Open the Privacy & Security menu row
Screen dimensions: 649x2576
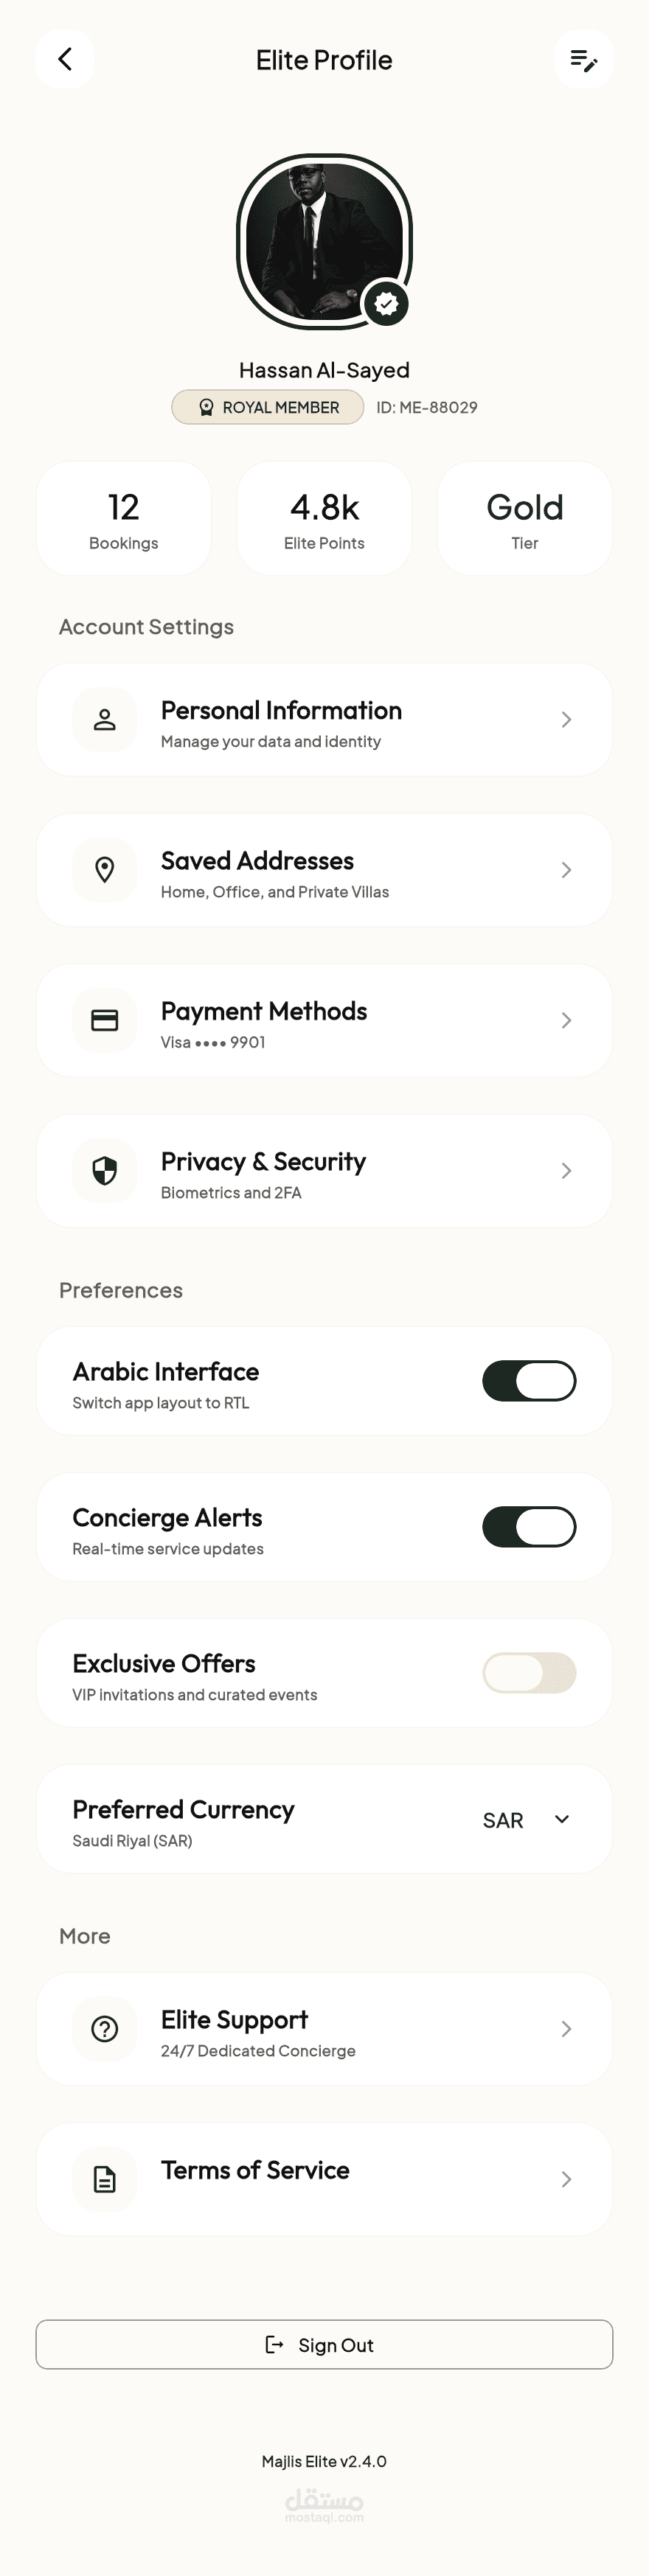pos(324,1171)
